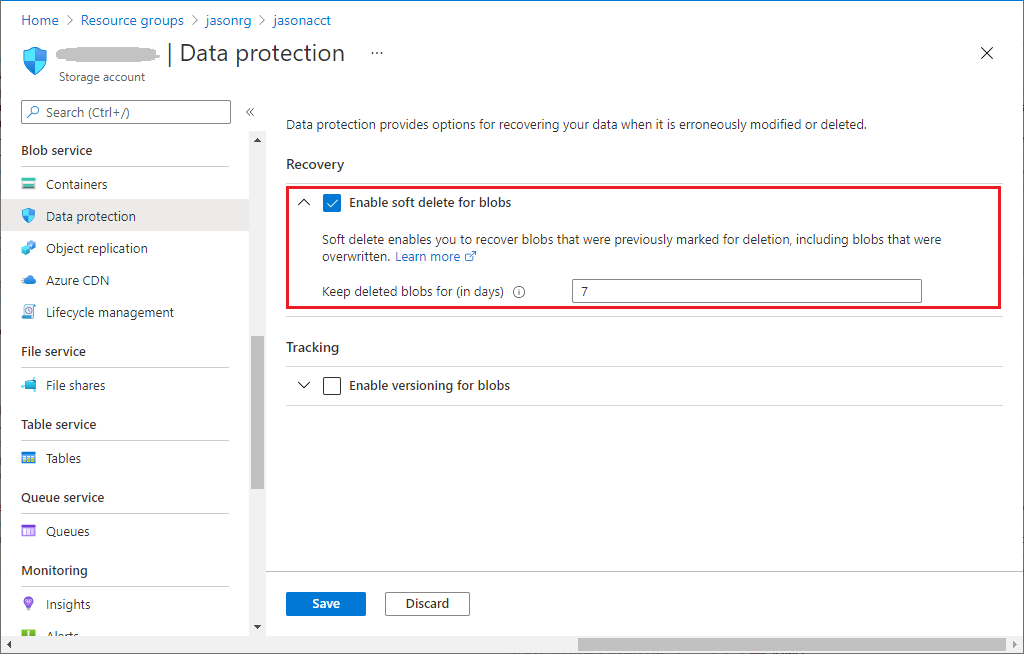1024x654 pixels.
Task: Open the Learn more link
Action: 428,257
